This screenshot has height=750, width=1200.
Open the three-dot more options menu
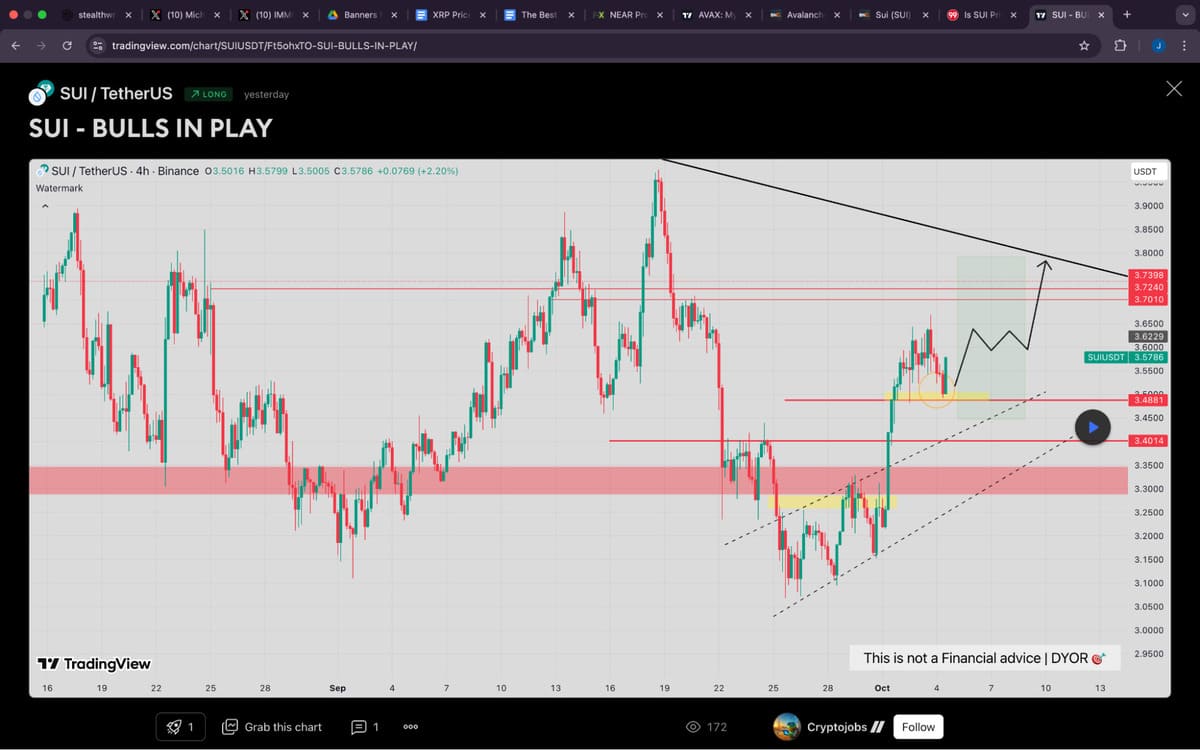point(410,727)
